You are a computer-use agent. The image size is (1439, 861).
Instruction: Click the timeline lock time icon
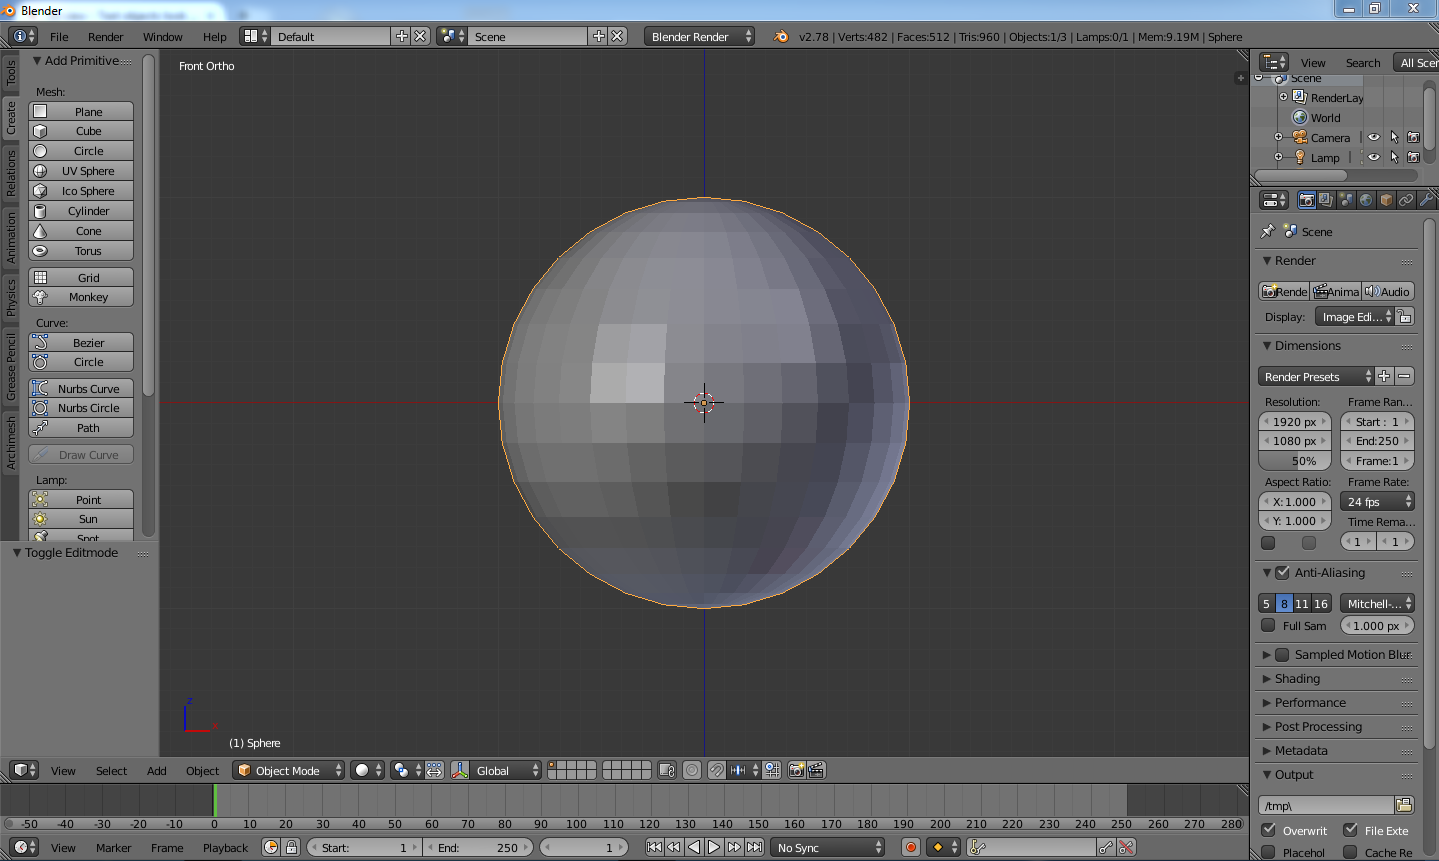tap(291, 847)
